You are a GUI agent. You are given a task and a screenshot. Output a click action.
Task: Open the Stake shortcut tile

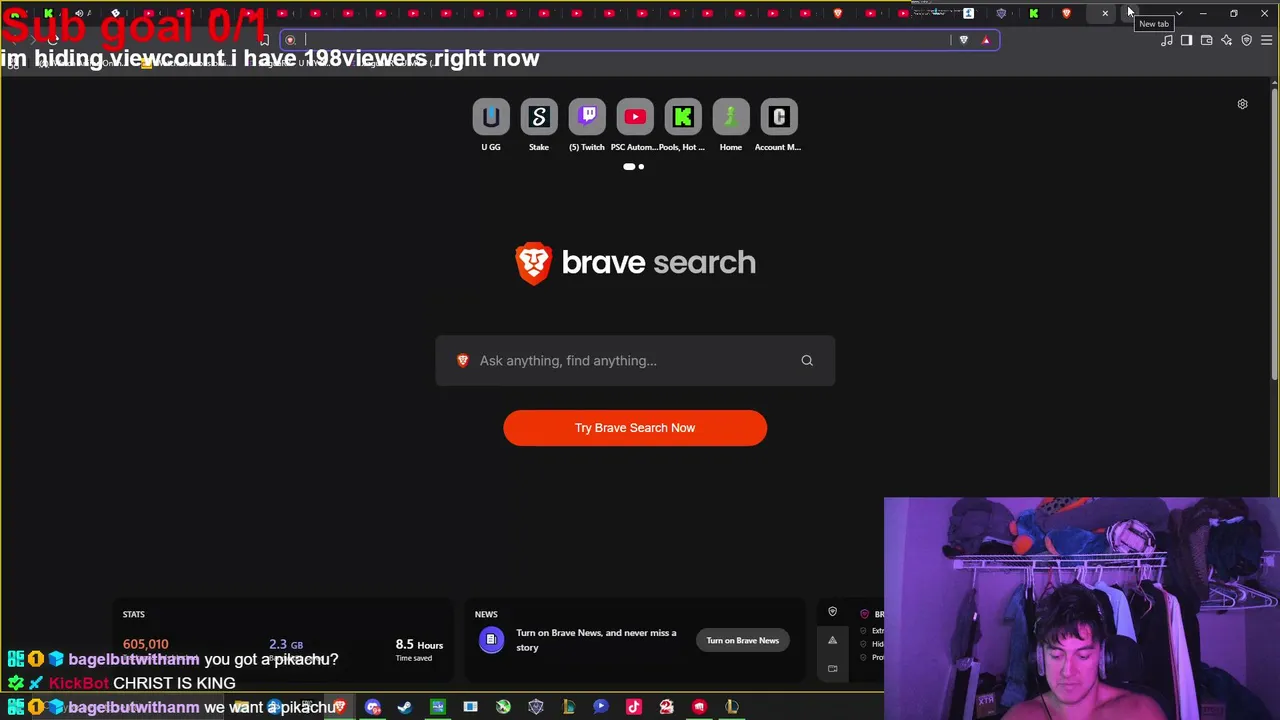coord(539,117)
